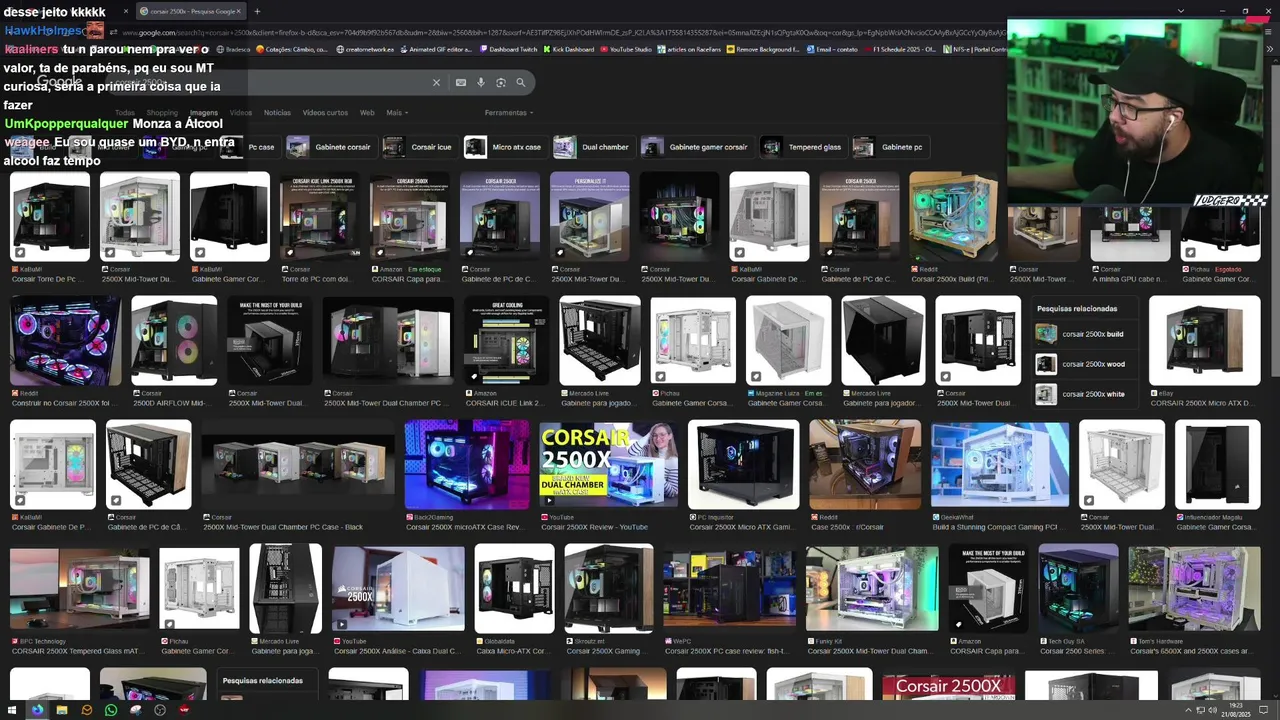Open the red Corsair 2500X banner thumbnail
The height and width of the screenshot is (720, 1280).
(x=948, y=687)
